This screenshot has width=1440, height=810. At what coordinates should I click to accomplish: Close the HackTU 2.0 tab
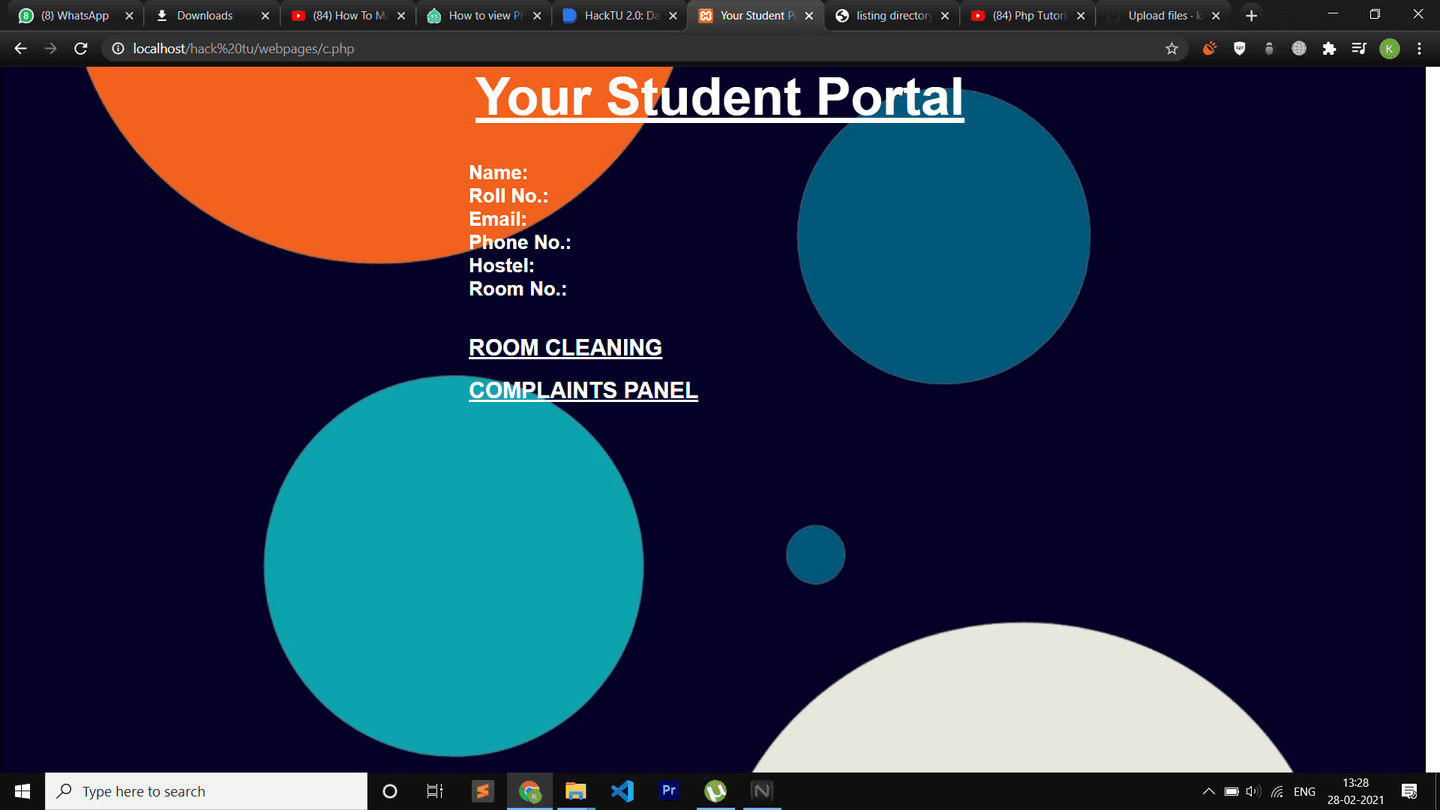673,16
